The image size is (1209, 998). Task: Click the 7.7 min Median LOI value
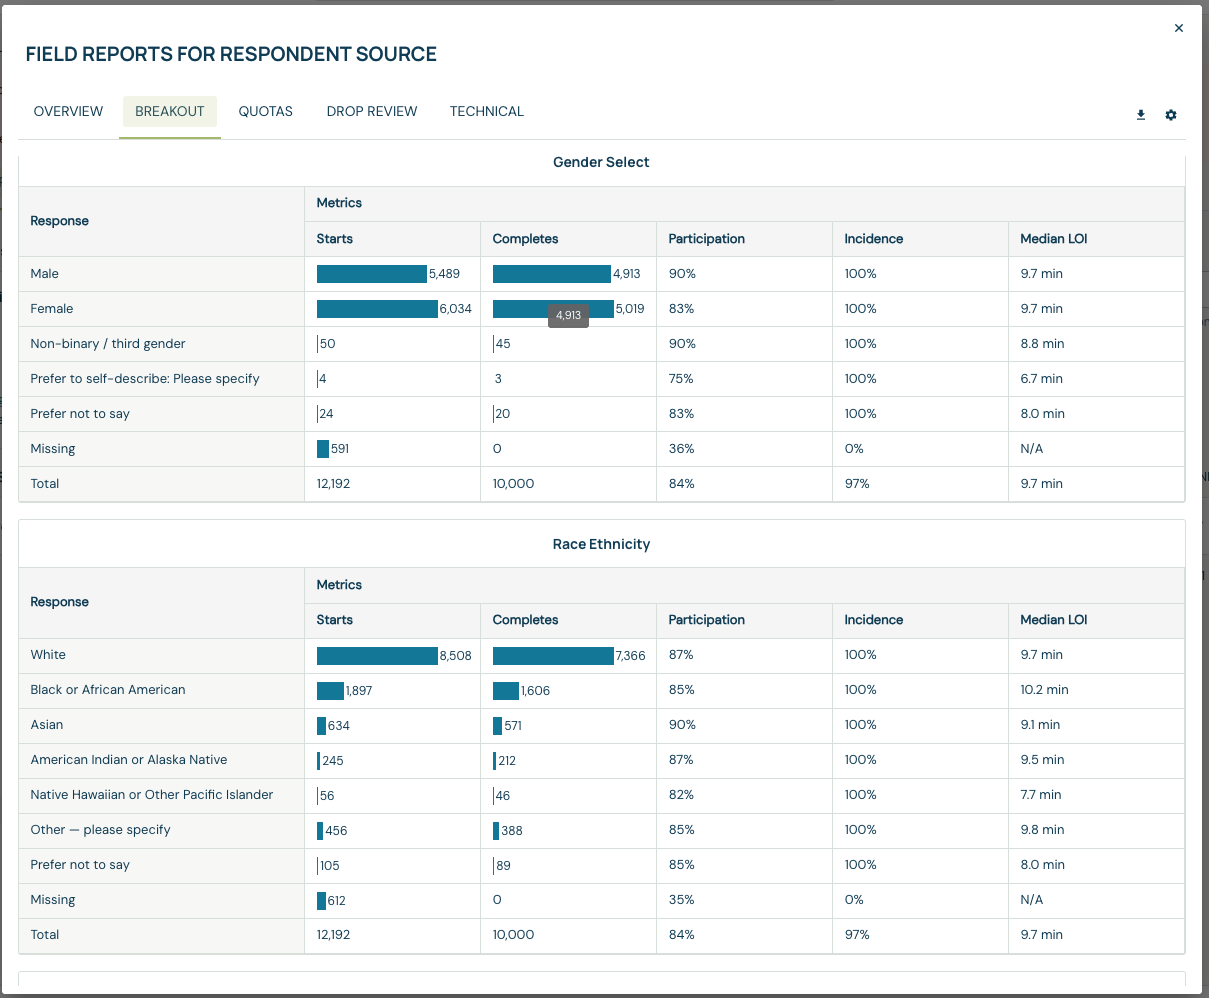pyautogui.click(x=1041, y=795)
